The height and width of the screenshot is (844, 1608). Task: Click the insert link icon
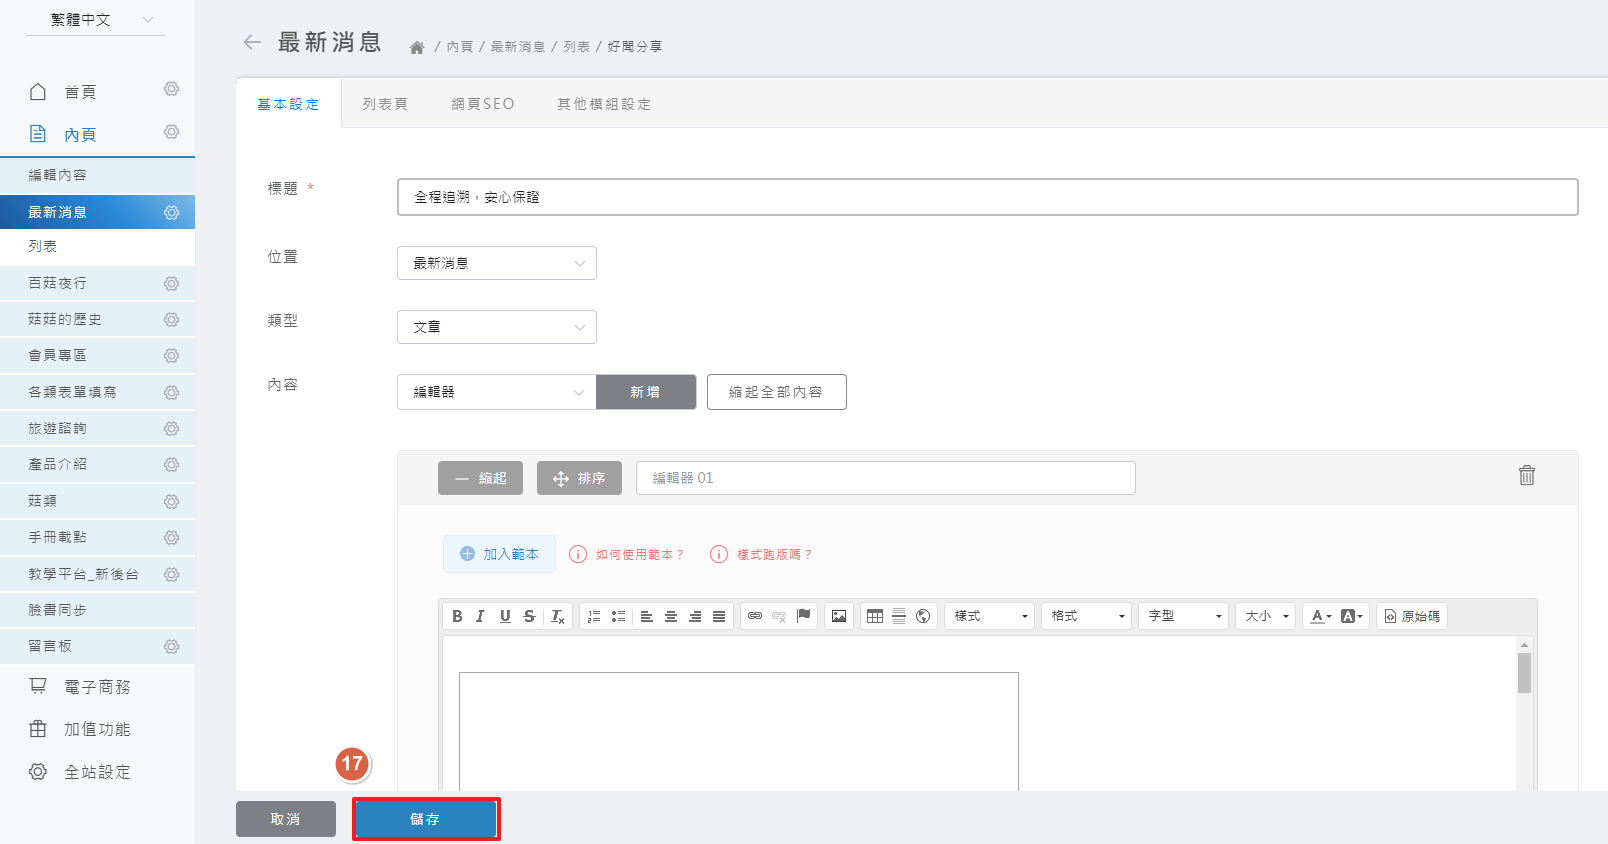755,616
